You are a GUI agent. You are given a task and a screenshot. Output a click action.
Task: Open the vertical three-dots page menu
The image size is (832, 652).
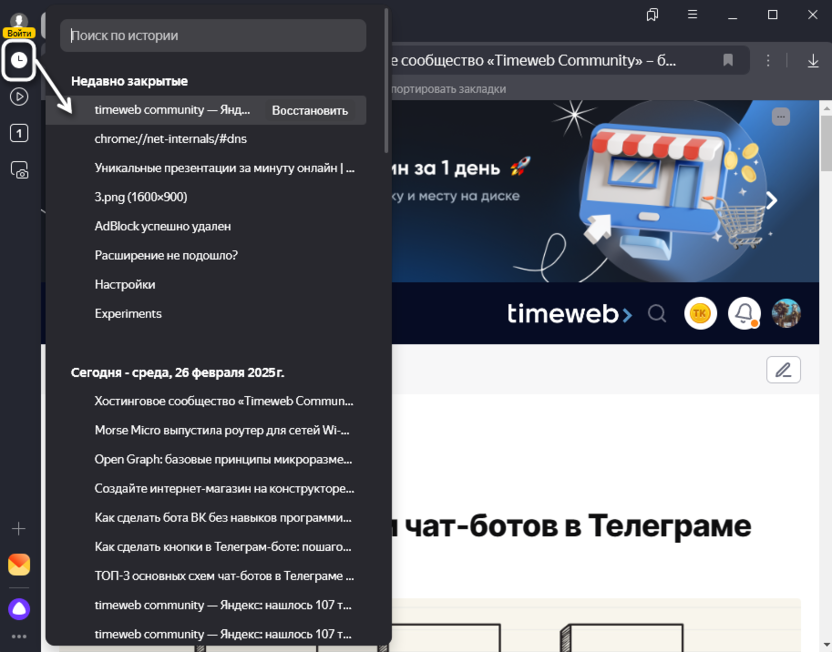[768, 60]
